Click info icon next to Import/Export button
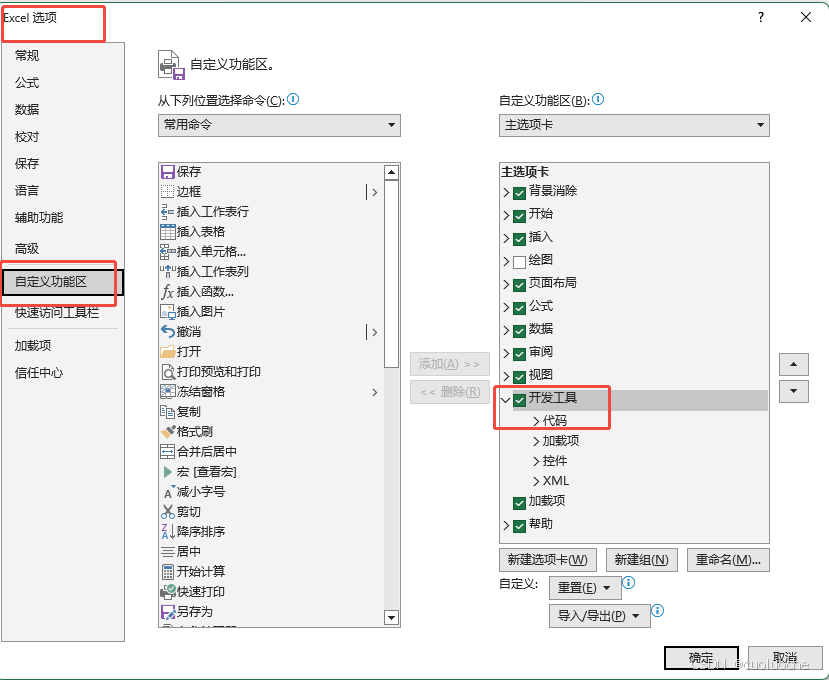This screenshot has width=829, height=680. pos(657,611)
